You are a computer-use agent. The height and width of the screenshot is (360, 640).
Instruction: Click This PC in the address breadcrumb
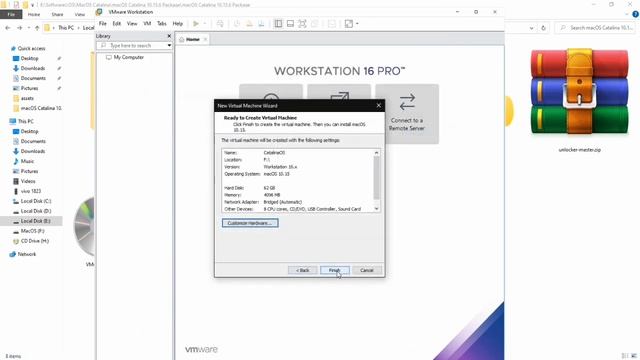[66, 28]
